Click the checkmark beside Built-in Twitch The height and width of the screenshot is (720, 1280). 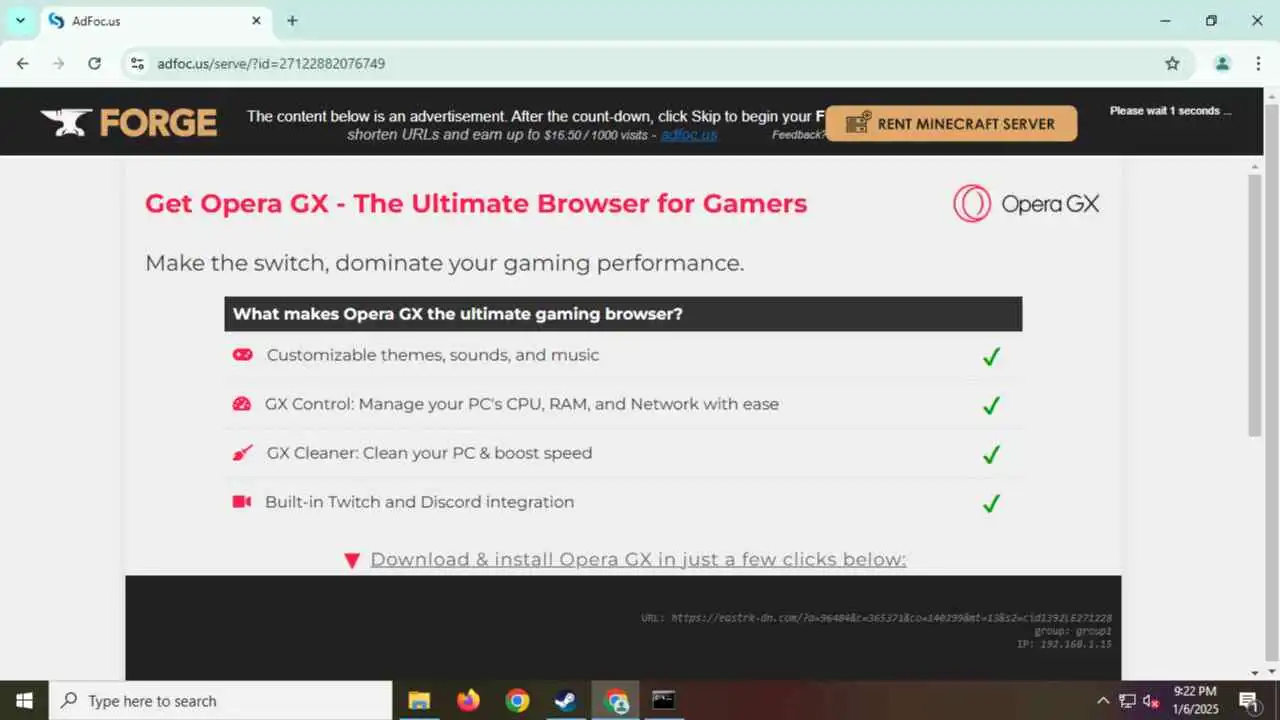[991, 503]
